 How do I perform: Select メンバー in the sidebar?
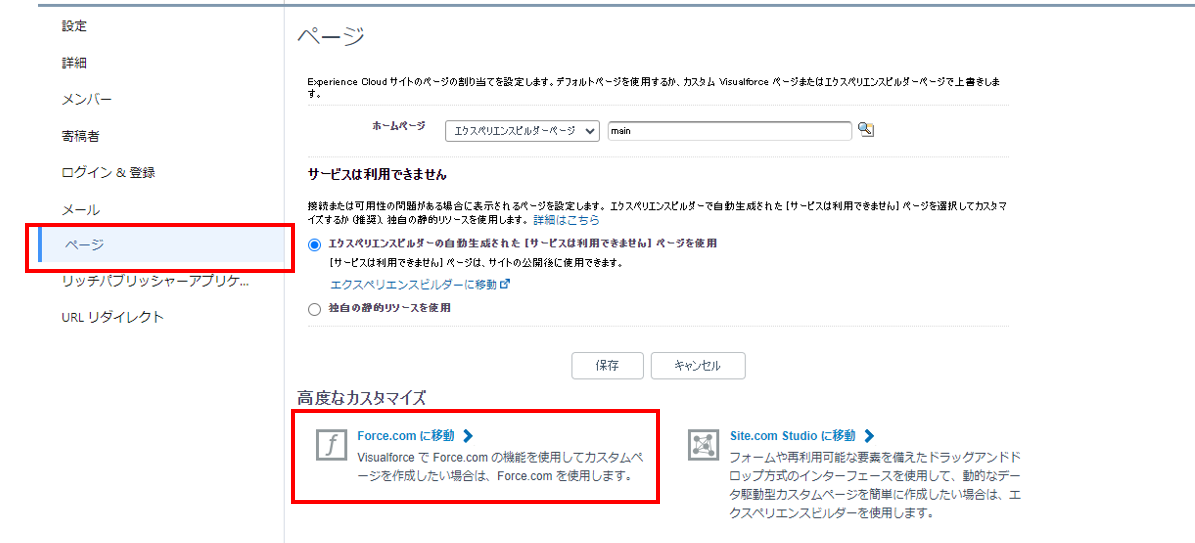pyautogui.click(x=87, y=99)
